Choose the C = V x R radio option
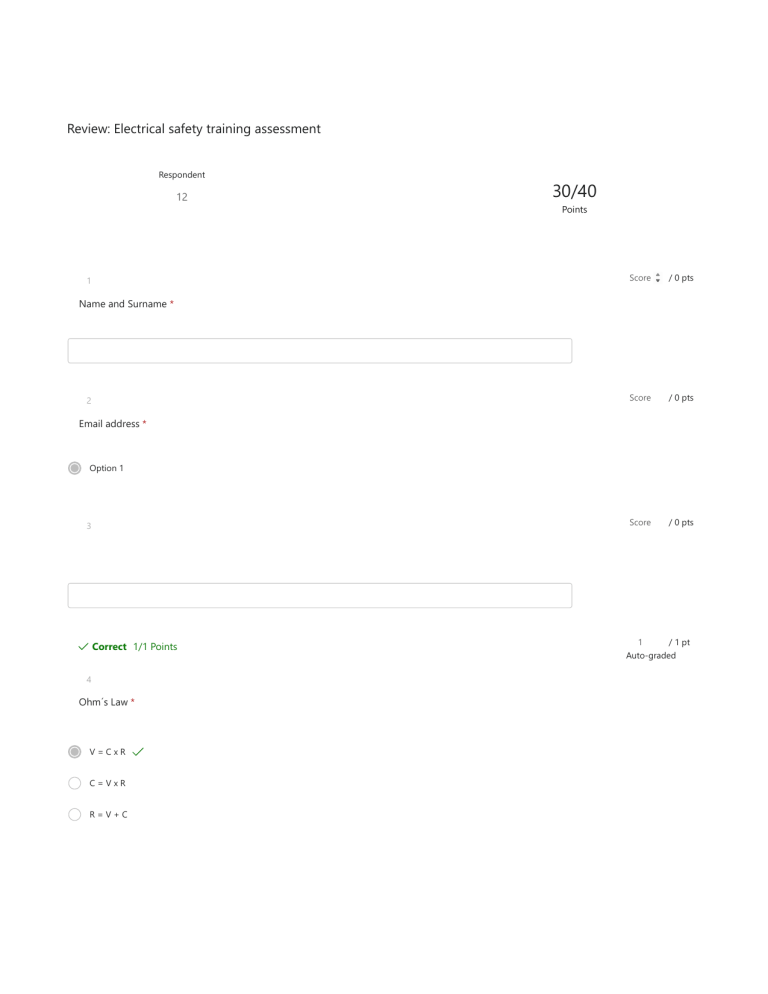Screen dimensions: 768x994 click(x=75, y=783)
